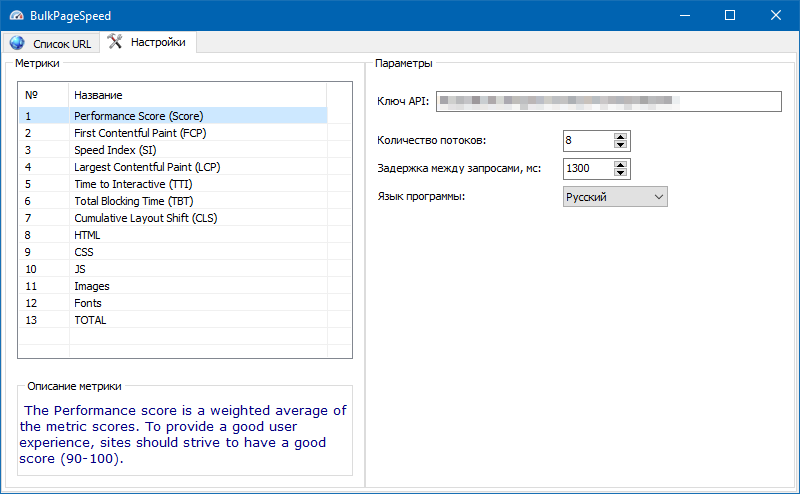The width and height of the screenshot is (800, 494).
Task: Click into the Ключ API input field
Action: (609, 101)
